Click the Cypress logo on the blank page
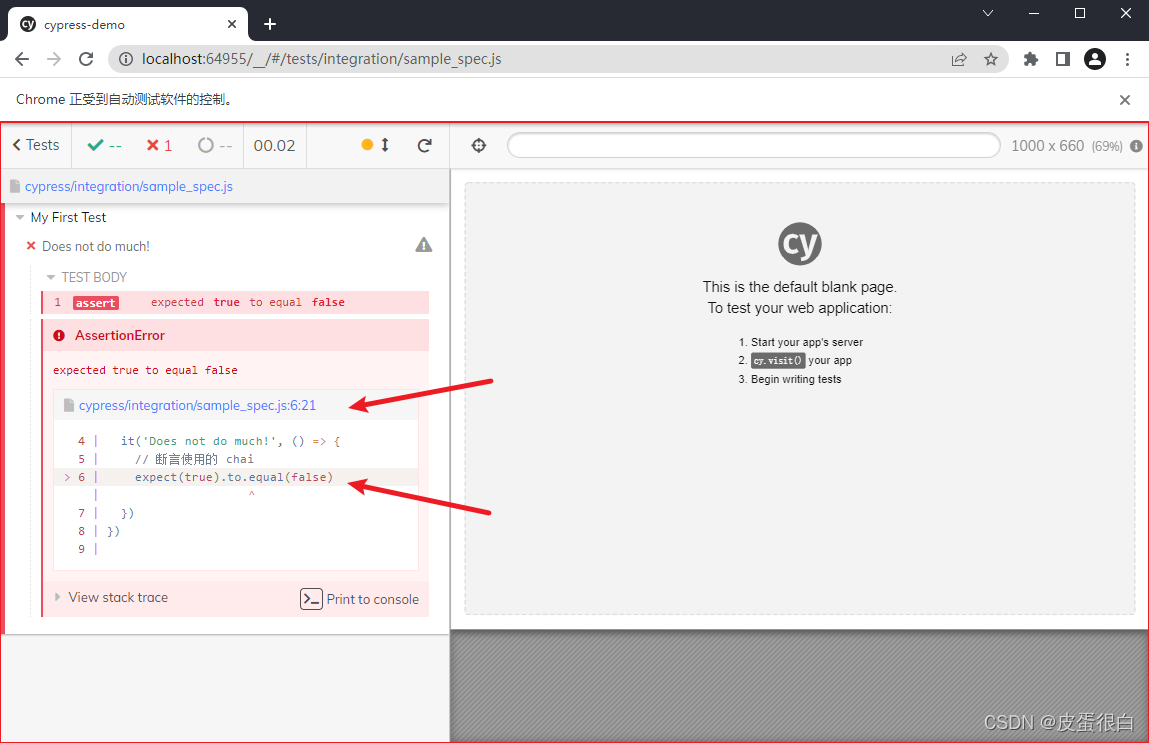Screen dimensions: 1149x743 click(799, 244)
